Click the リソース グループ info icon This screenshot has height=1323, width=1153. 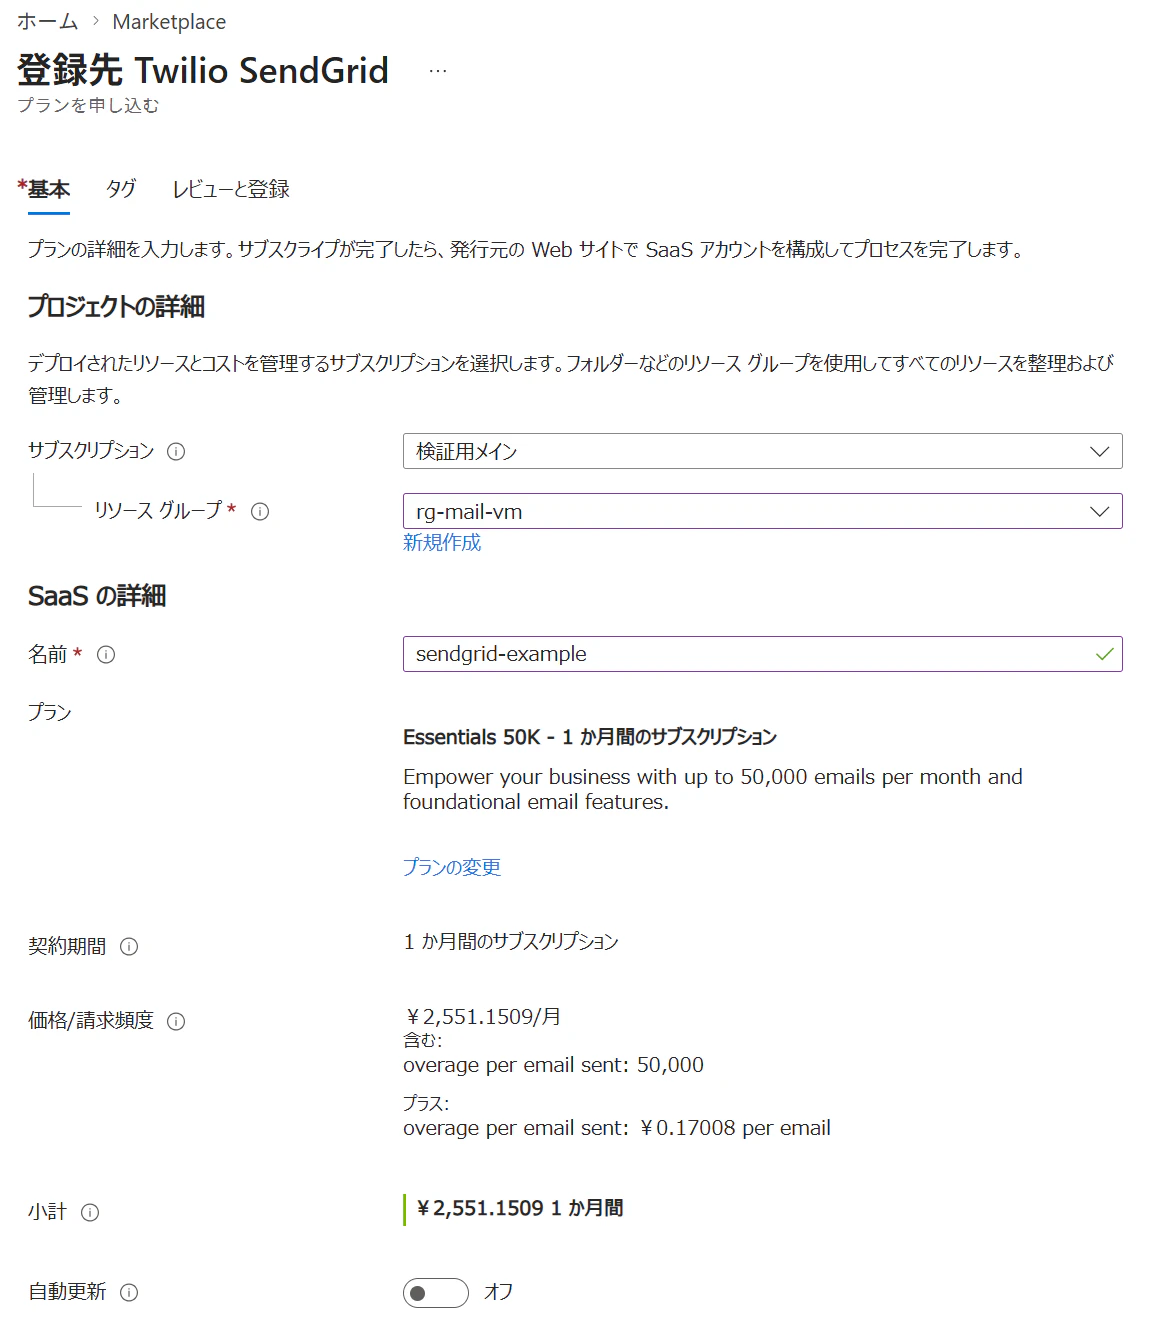[x=261, y=512]
